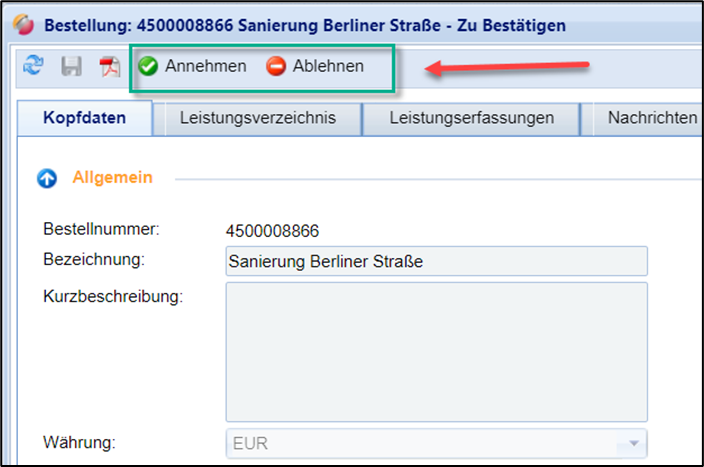The image size is (704, 467).
Task: Click the Bezeichnung text field
Action: coord(436,261)
